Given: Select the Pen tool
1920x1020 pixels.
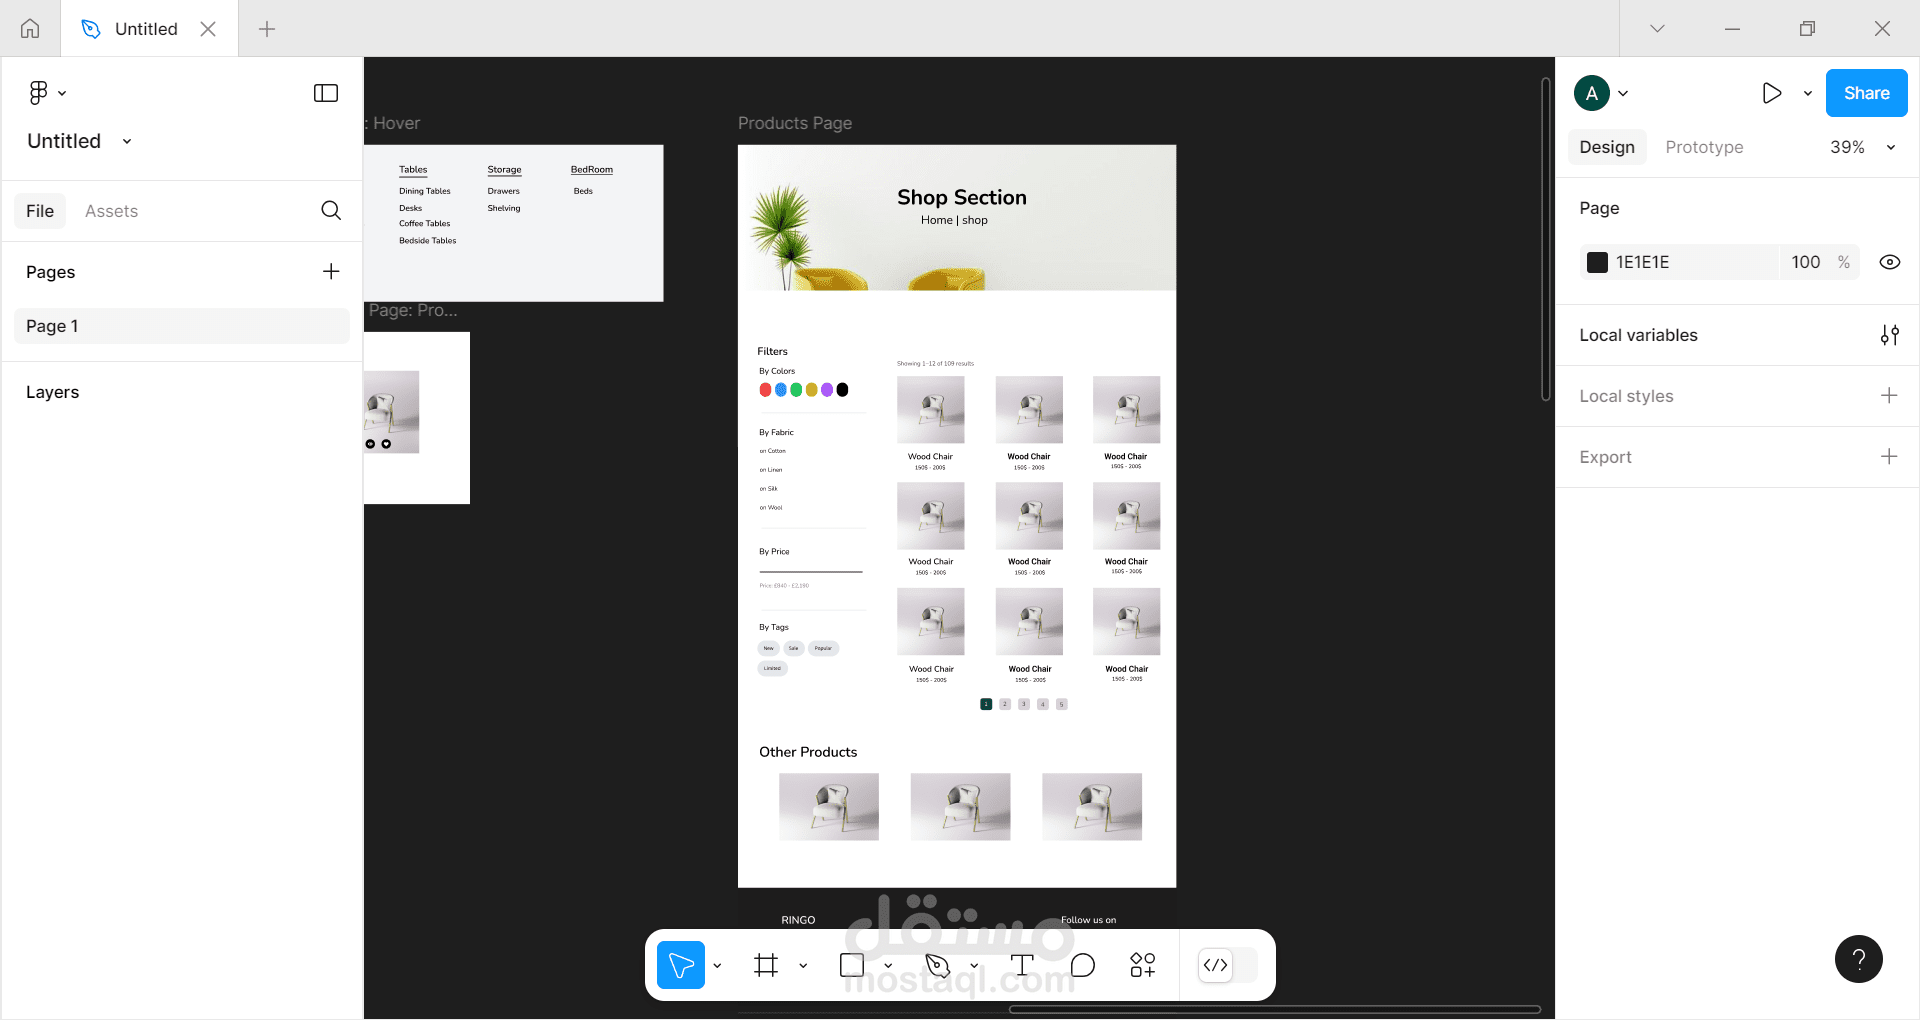Looking at the screenshot, I should (x=938, y=965).
